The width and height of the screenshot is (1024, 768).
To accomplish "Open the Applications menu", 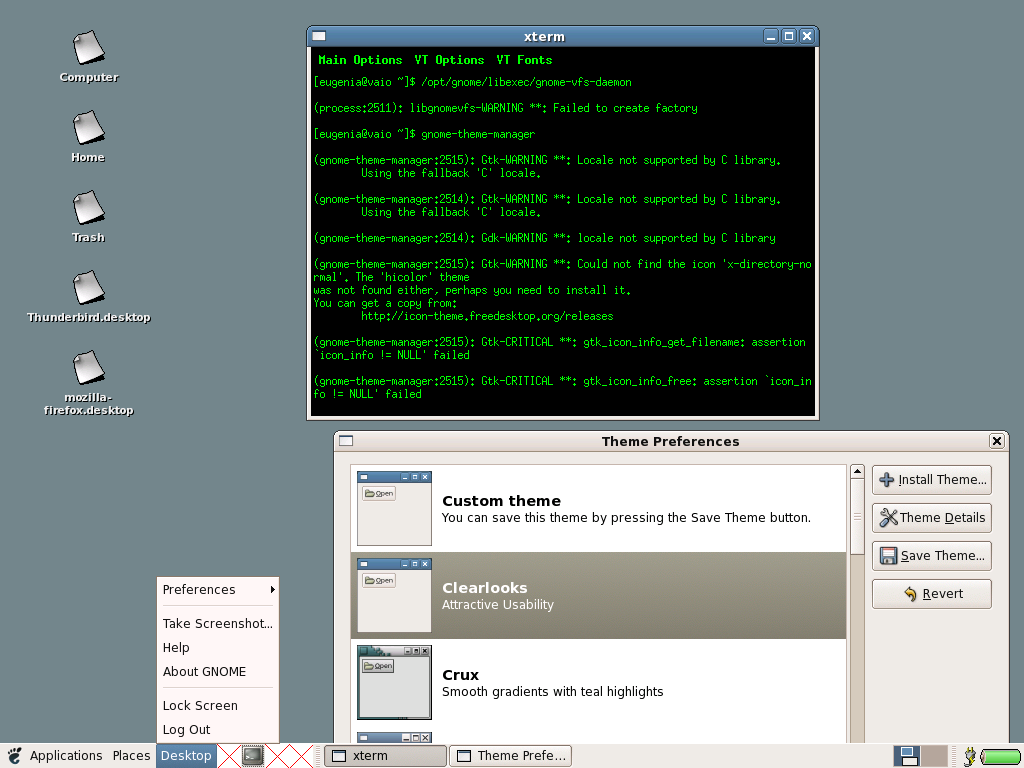I will click(66, 756).
